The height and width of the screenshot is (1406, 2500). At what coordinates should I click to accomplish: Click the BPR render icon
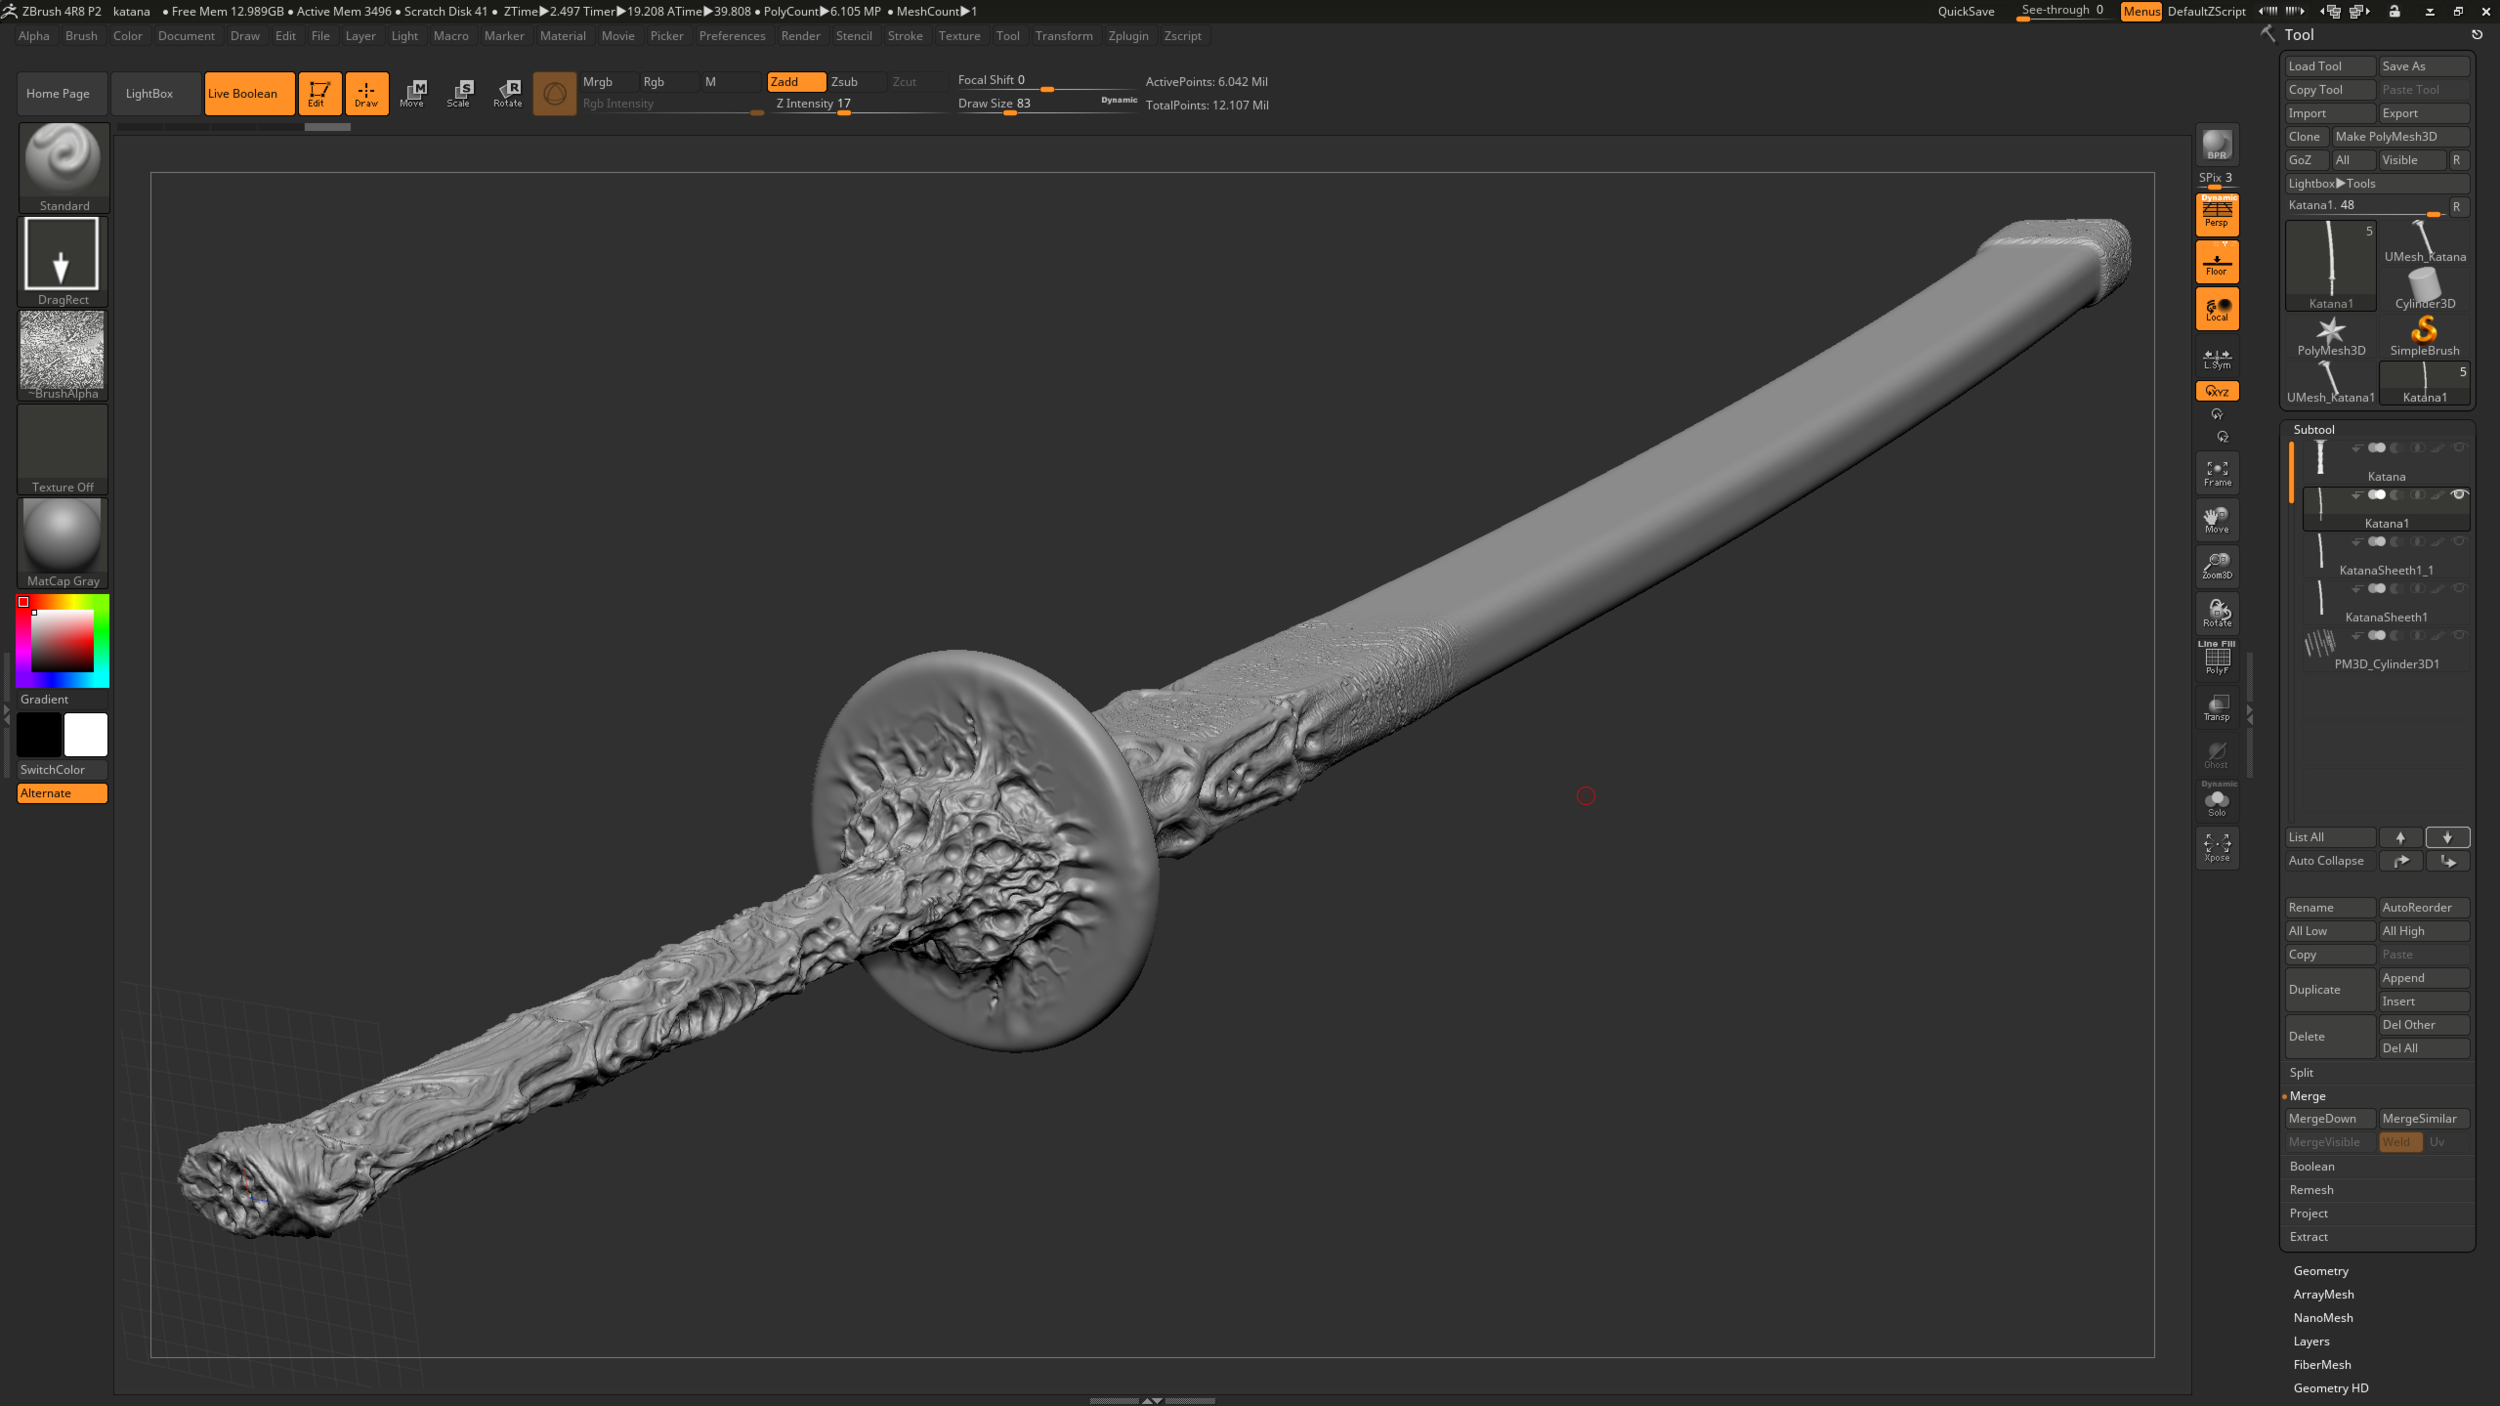(x=2216, y=145)
